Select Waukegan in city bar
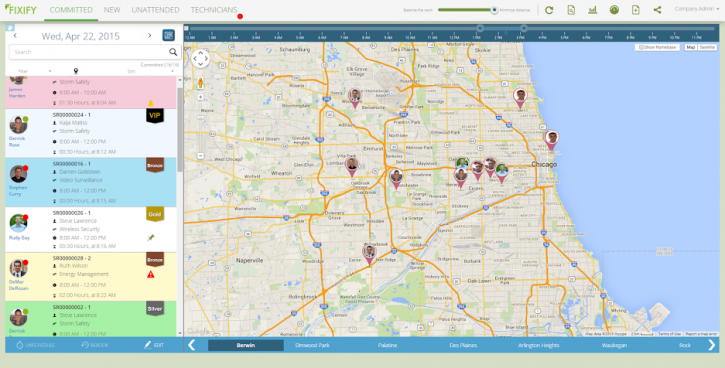This screenshot has width=725, height=368. [614, 345]
